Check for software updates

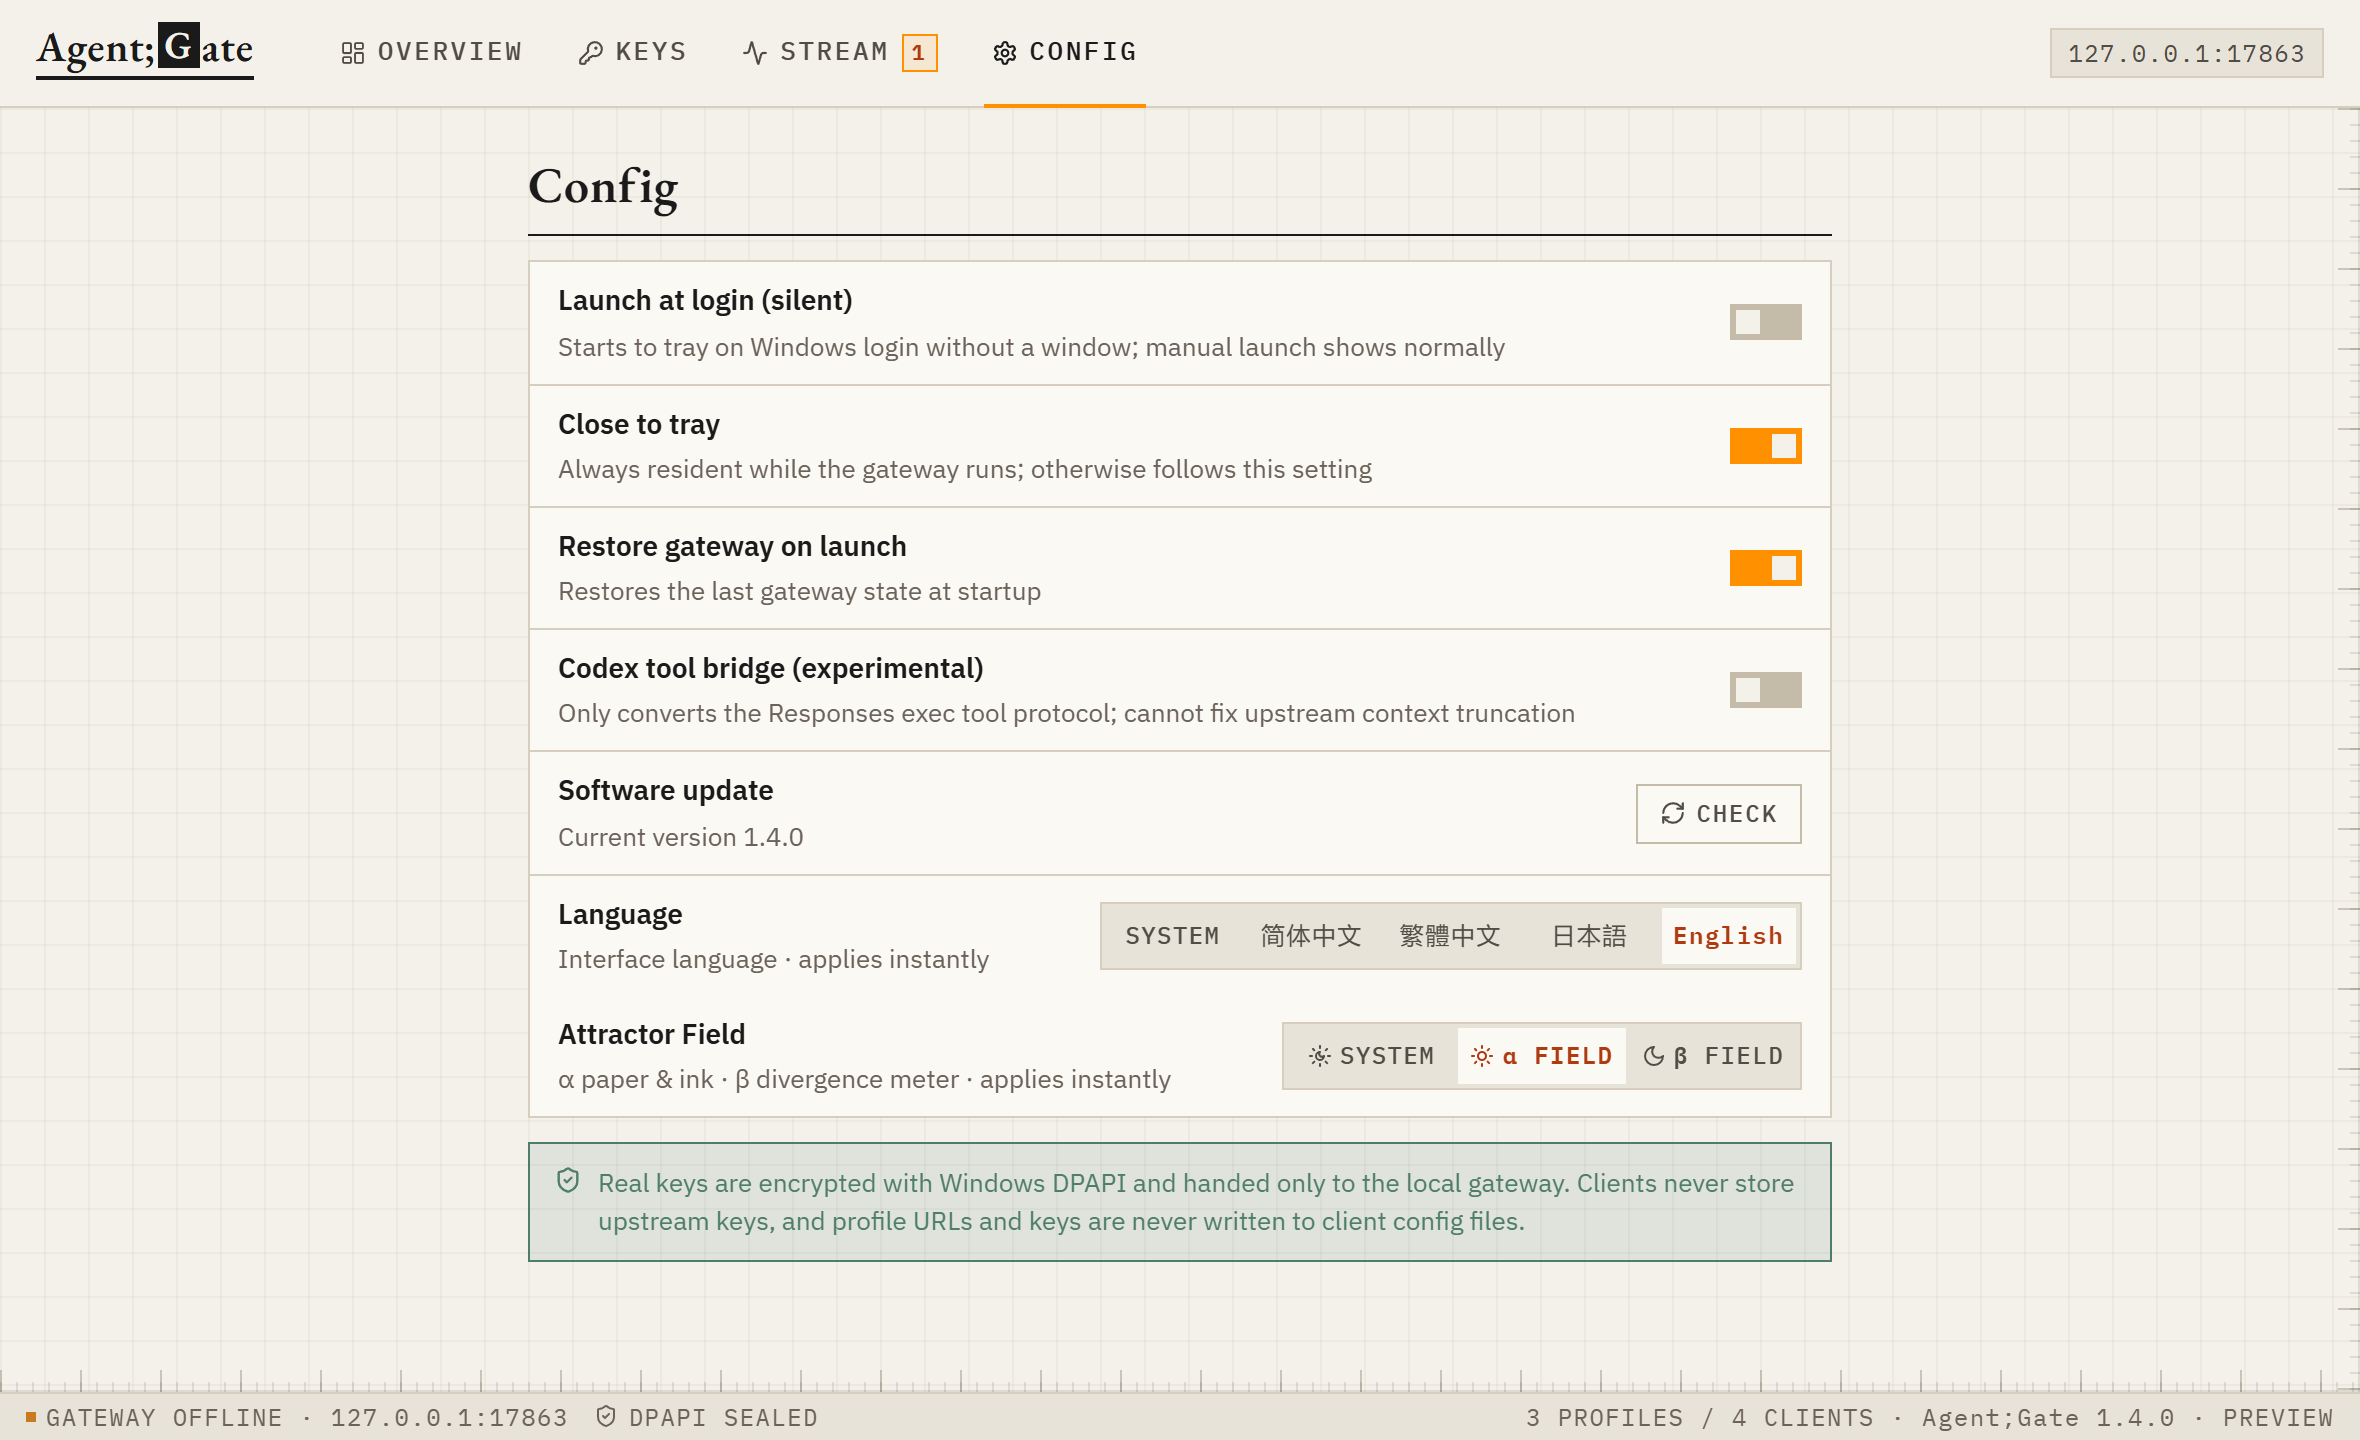(x=1718, y=813)
